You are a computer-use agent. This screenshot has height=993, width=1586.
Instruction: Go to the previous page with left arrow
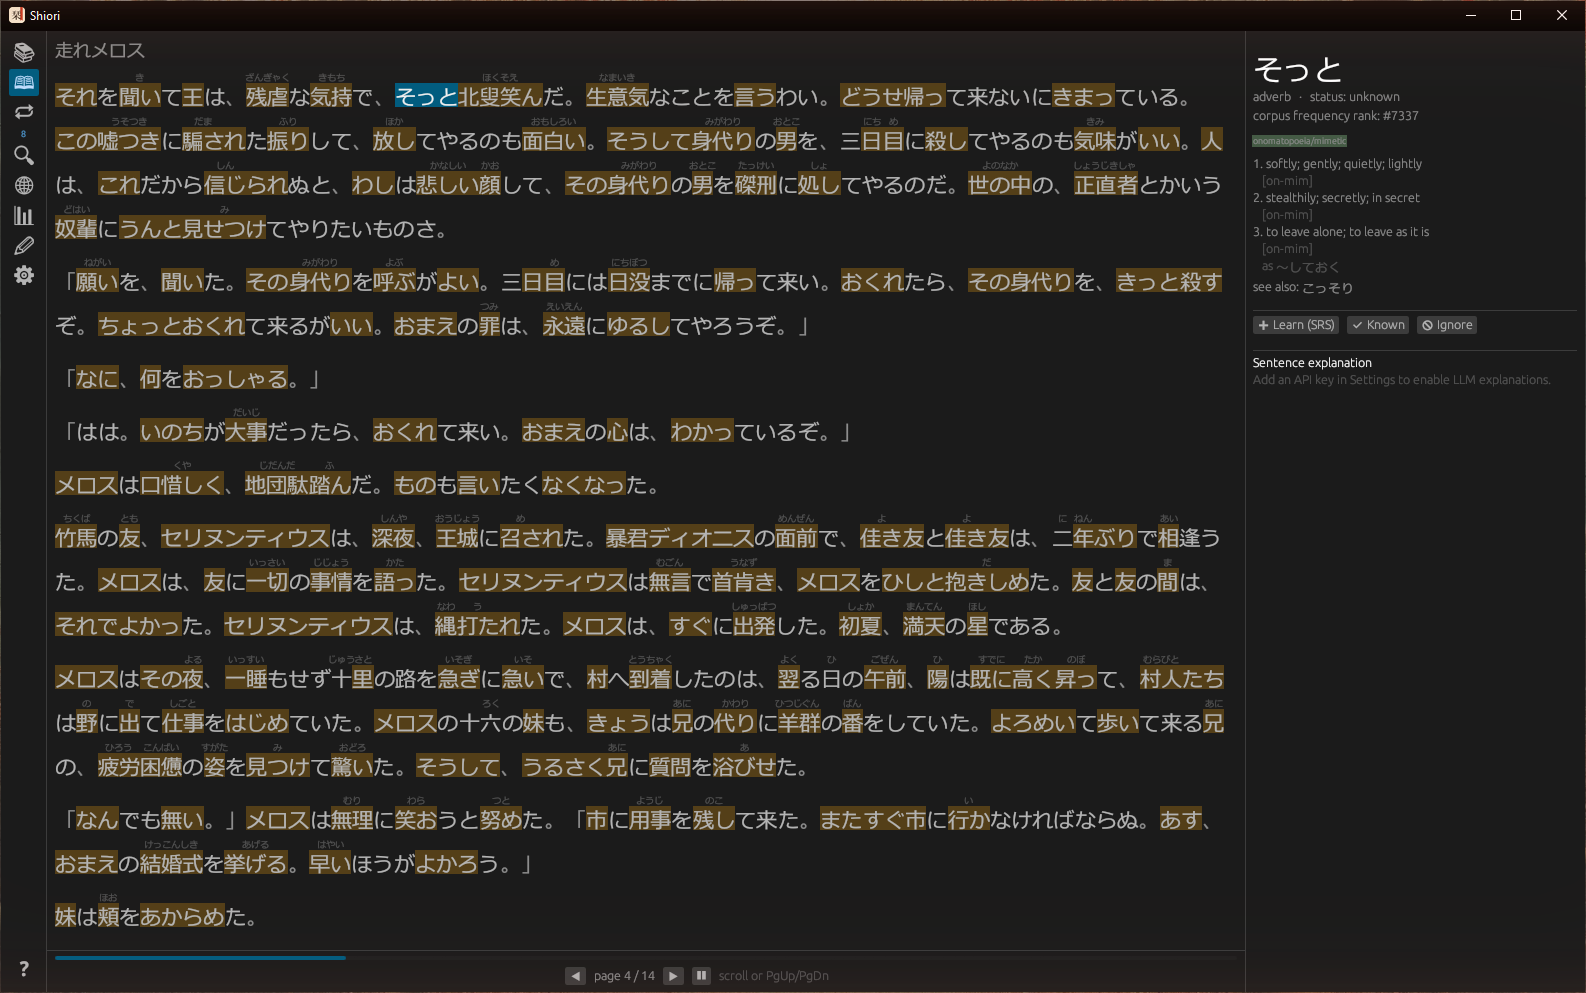point(575,976)
